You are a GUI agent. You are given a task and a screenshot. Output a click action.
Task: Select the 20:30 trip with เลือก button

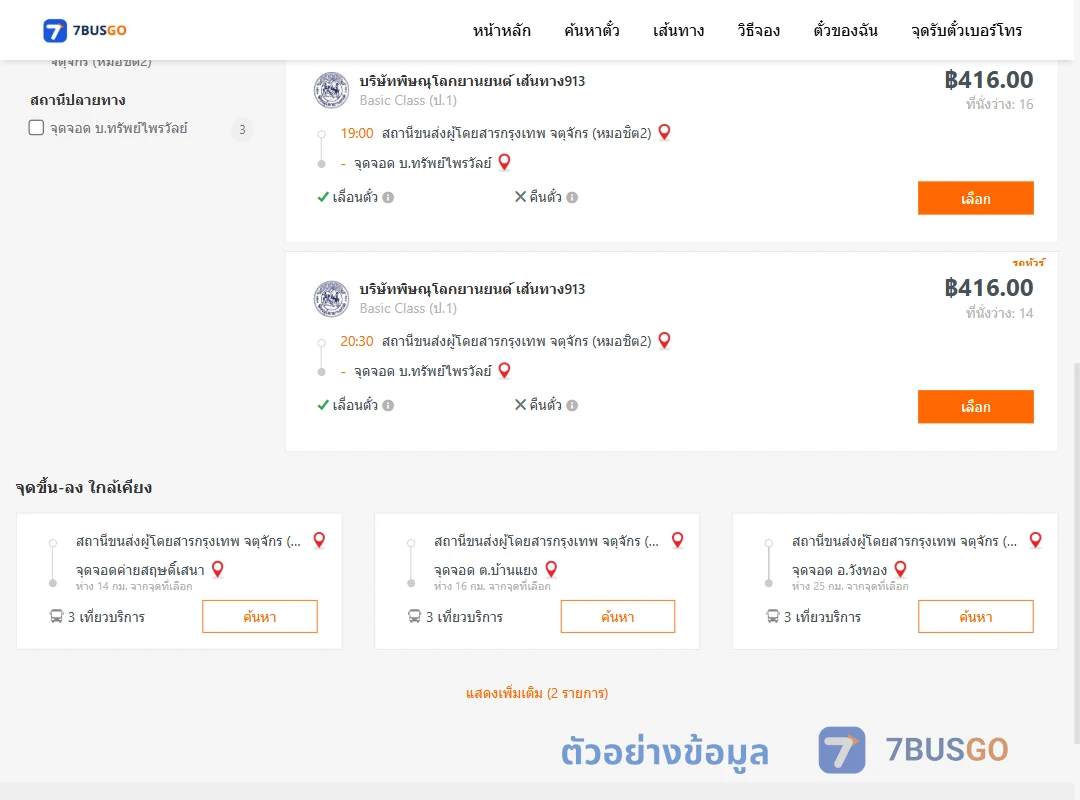975,407
